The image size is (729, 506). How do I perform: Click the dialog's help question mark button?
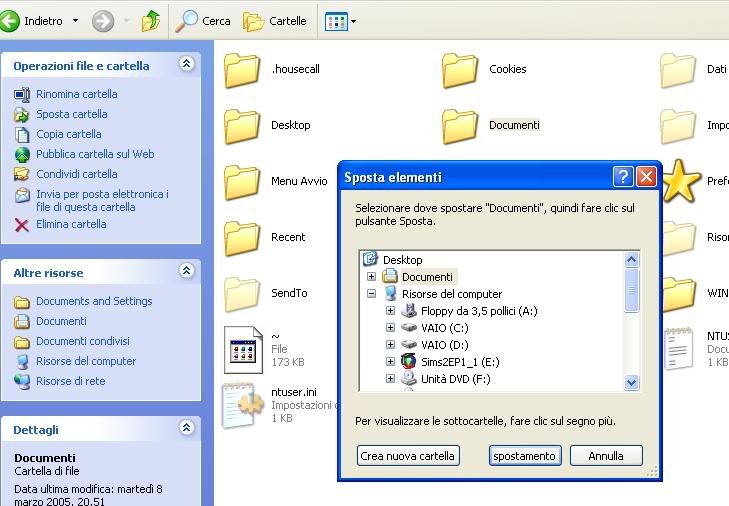click(x=623, y=177)
